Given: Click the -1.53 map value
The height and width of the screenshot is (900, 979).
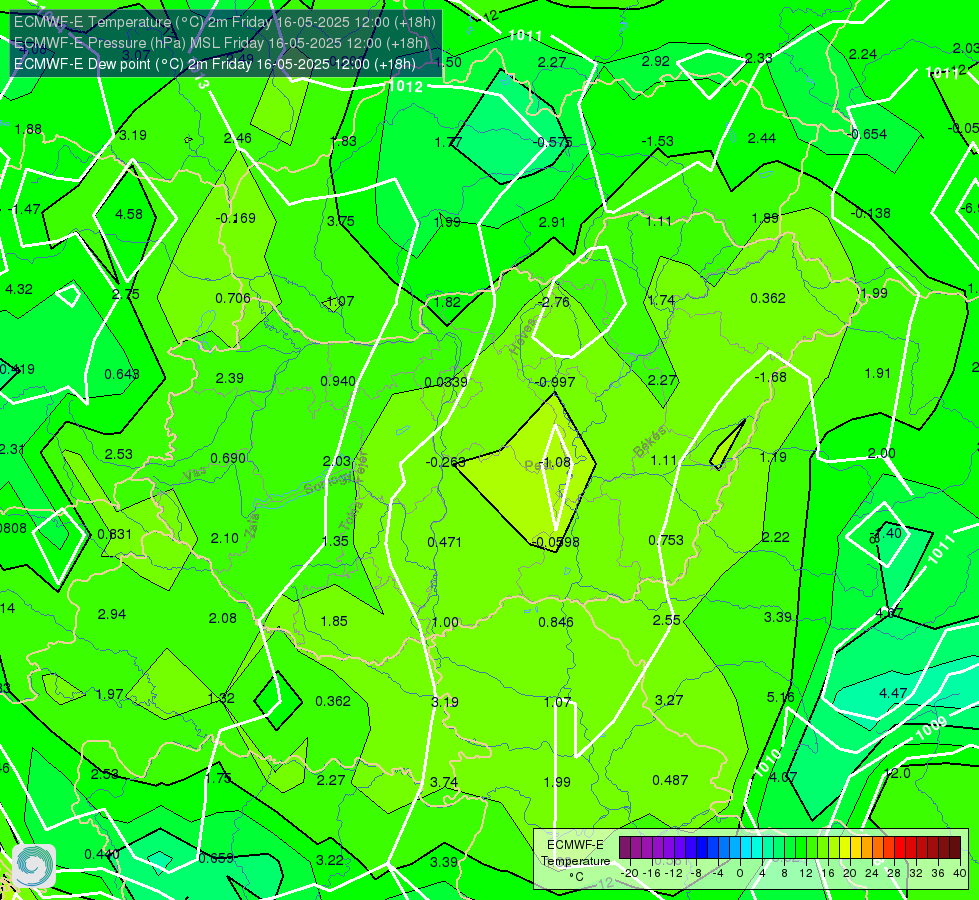Looking at the screenshot, I should [x=657, y=142].
